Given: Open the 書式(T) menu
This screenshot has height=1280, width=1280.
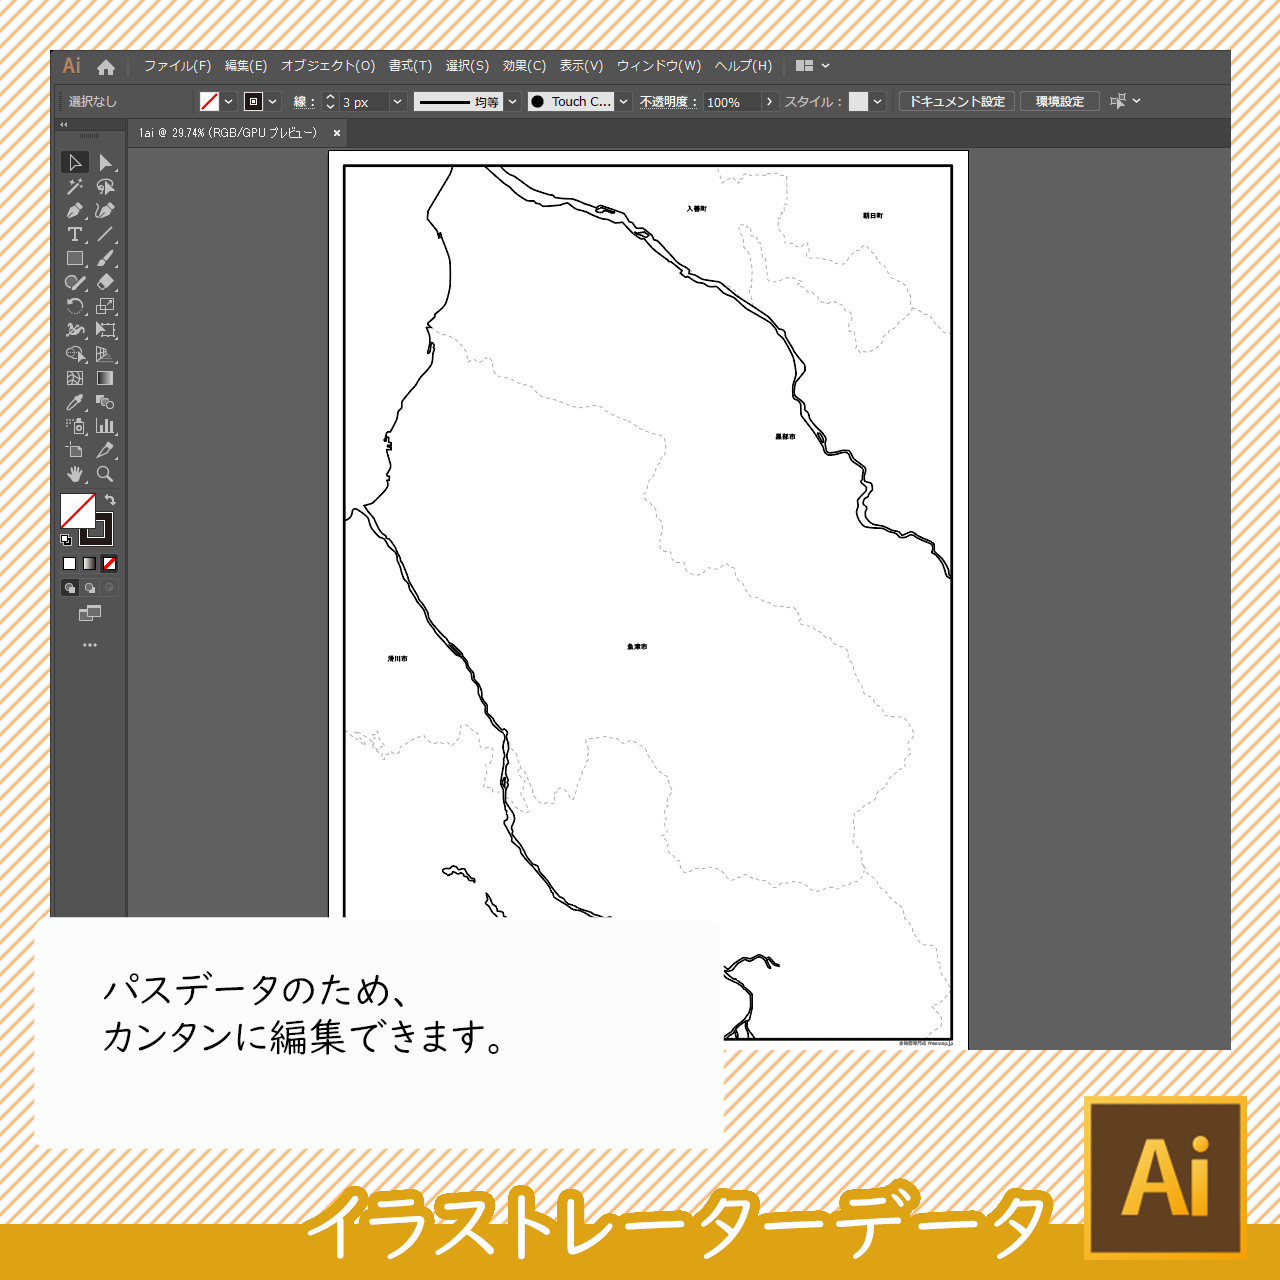Looking at the screenshot, I should [410, 66].
